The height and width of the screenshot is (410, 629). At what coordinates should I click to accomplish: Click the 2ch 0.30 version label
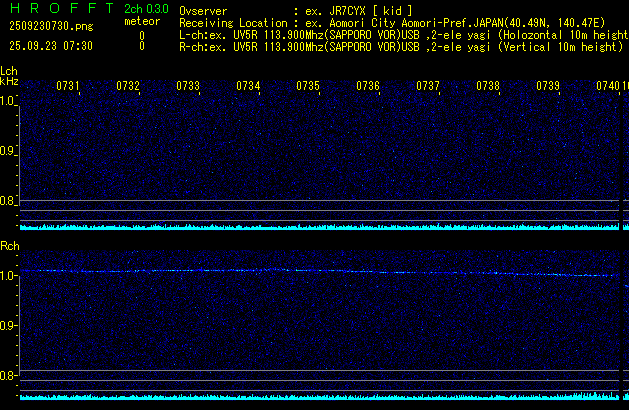coord(145,10)
